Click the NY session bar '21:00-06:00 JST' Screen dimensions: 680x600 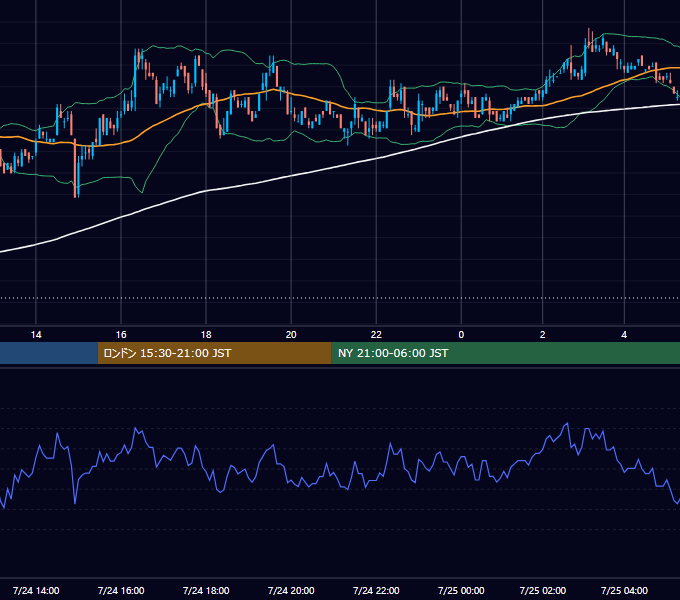[x=506, y=353]
